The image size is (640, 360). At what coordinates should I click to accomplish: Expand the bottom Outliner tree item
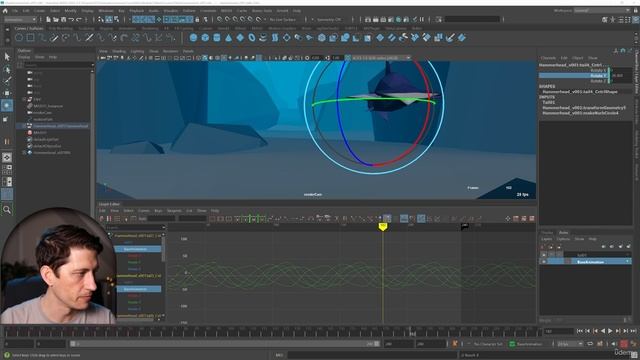pos(24,153)
